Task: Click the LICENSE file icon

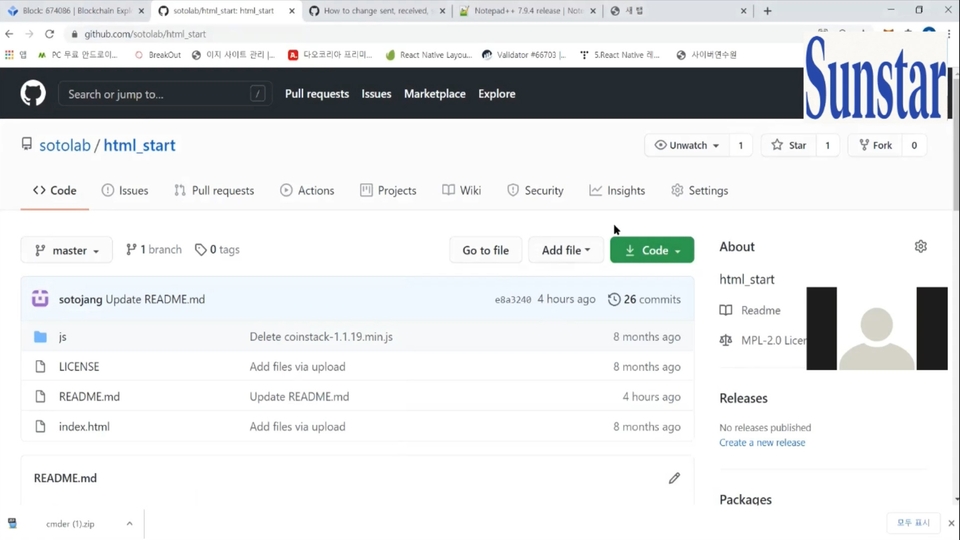Action: (40, 367)
